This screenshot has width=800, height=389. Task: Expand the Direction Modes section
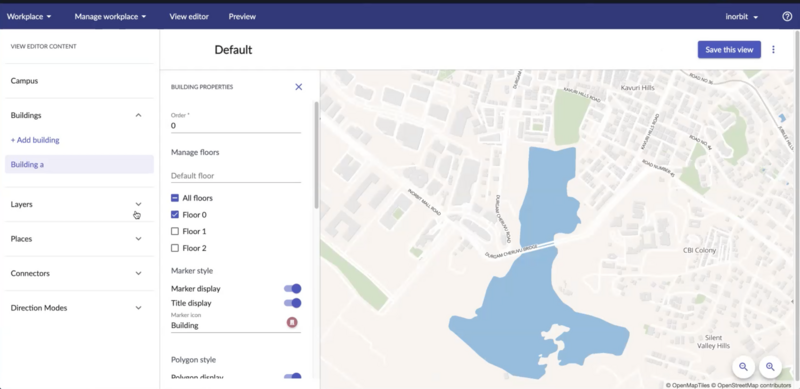pos(138,308)
